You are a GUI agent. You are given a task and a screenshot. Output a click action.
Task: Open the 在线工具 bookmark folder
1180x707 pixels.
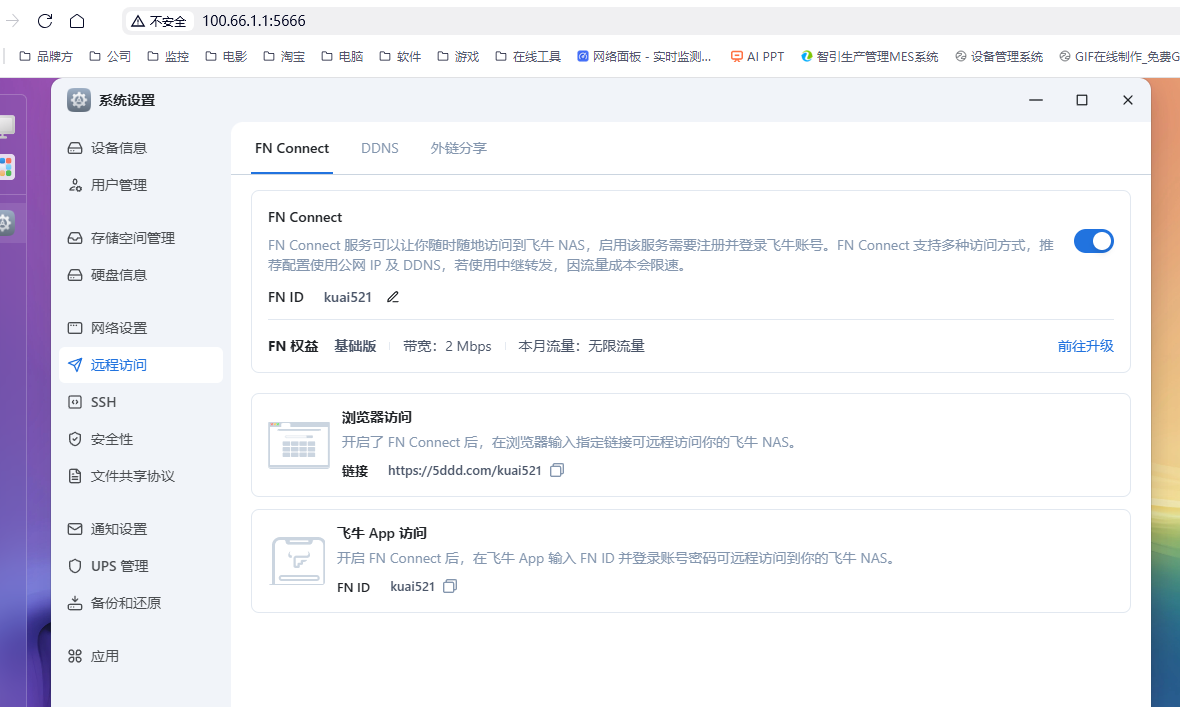[528, 56]
